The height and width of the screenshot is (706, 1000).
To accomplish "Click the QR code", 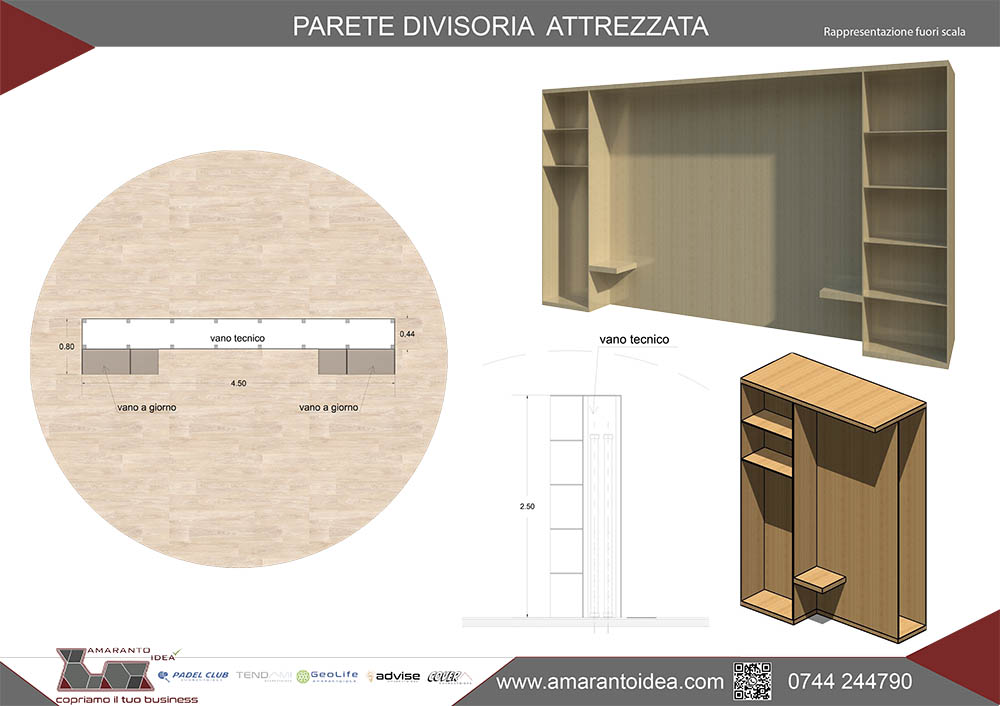I will pos(753,680).
